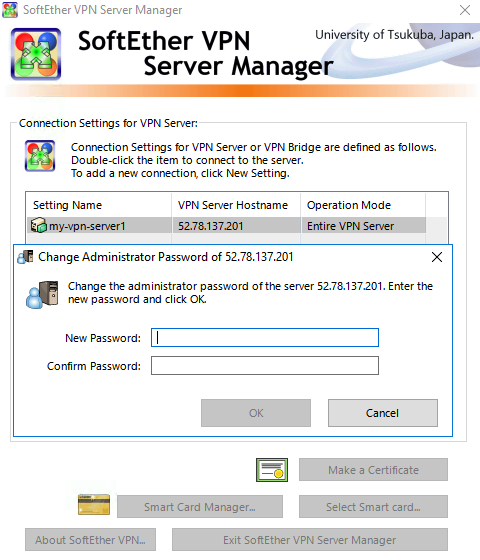Click the Connection Settings group icon
The height and width of the screenshot is (560, 480).
coord(40,156)
